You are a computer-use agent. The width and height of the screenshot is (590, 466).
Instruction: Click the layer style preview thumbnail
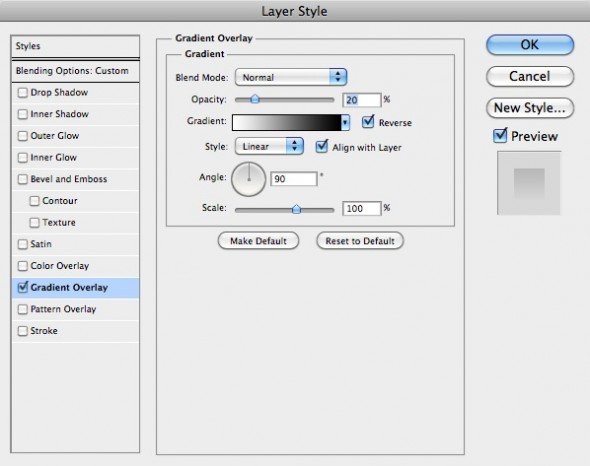(529, 183)
